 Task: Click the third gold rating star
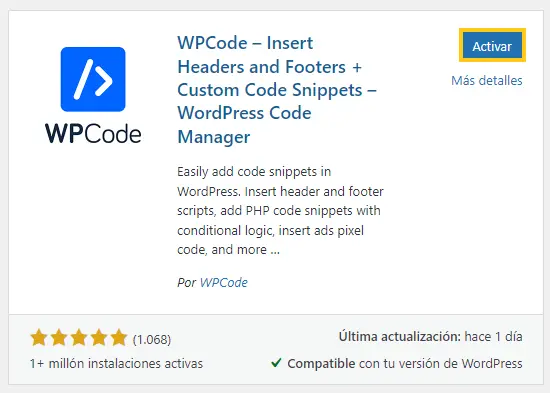tap(79, 338)
